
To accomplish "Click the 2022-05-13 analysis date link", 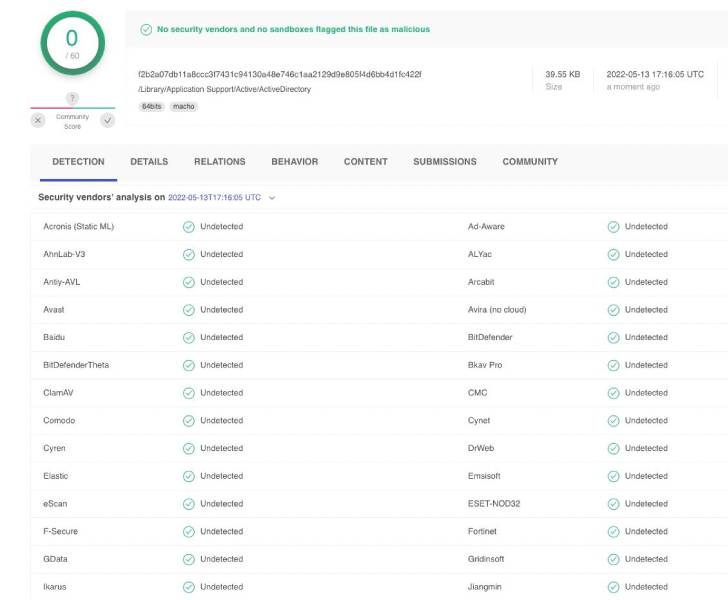I will coord(214,198).
